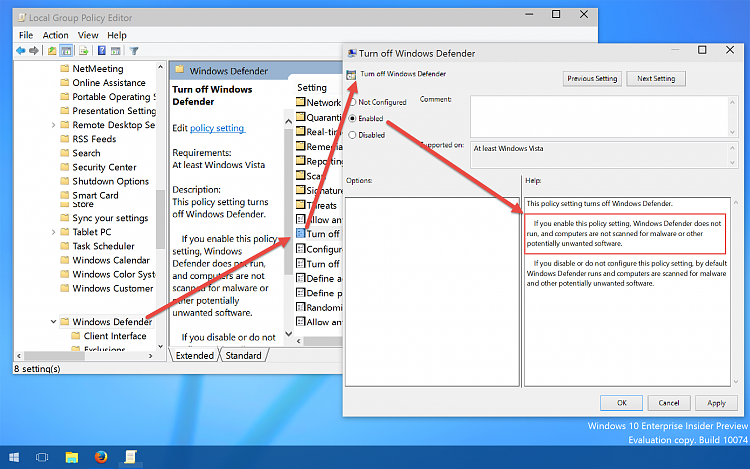Select Smart Card tree item
Image resolution: width=750 pixels, height=469 pixels.
(95, 195)
